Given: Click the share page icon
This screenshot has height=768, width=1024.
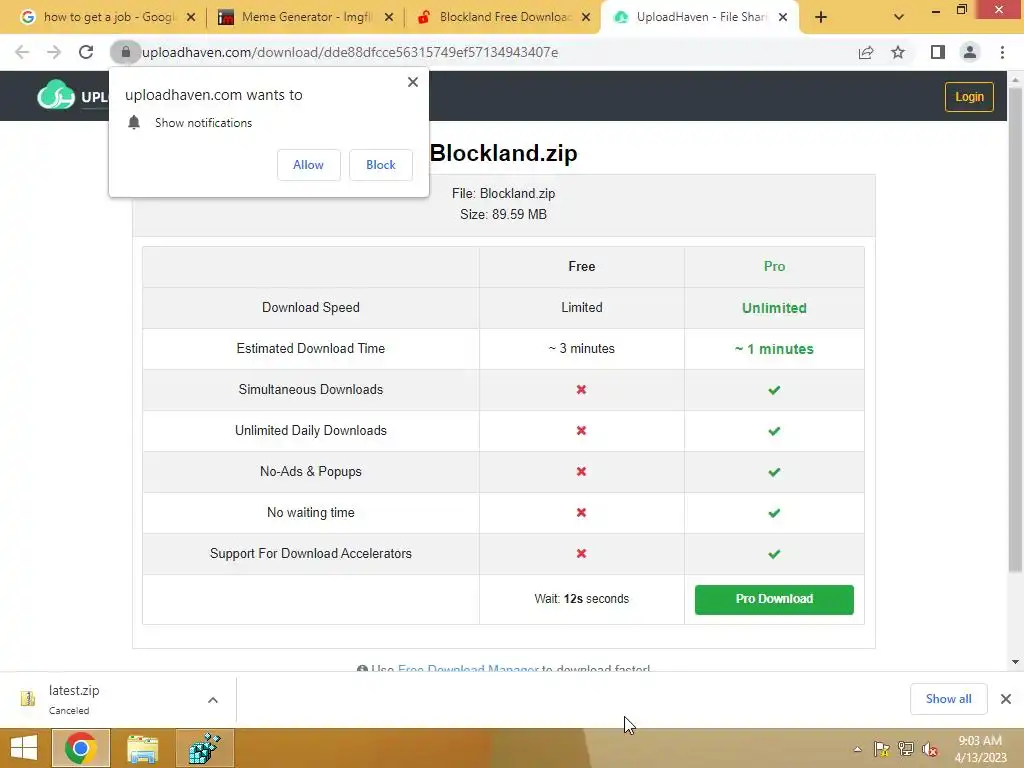Looking at the screenshot, I should (x=866, y=52).
